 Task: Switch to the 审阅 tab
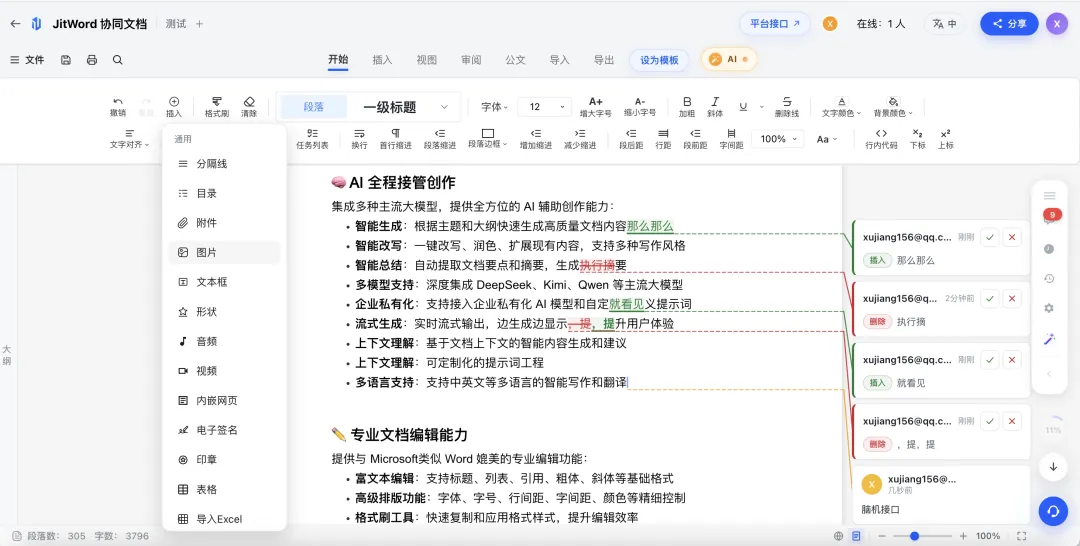[471, 60]
